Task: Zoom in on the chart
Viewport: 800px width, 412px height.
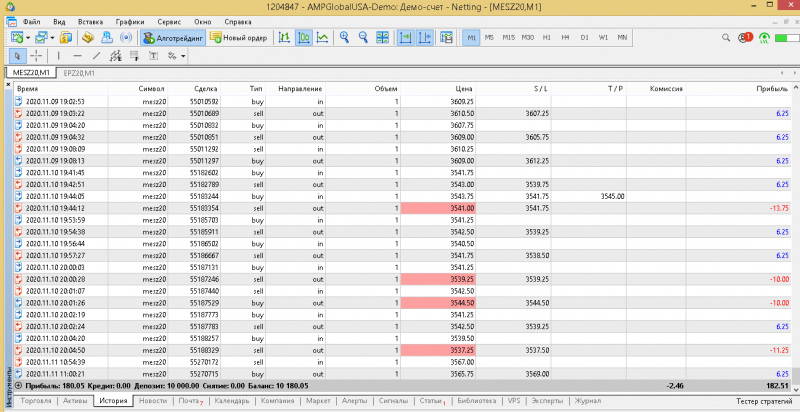Action: pos(344,38)
